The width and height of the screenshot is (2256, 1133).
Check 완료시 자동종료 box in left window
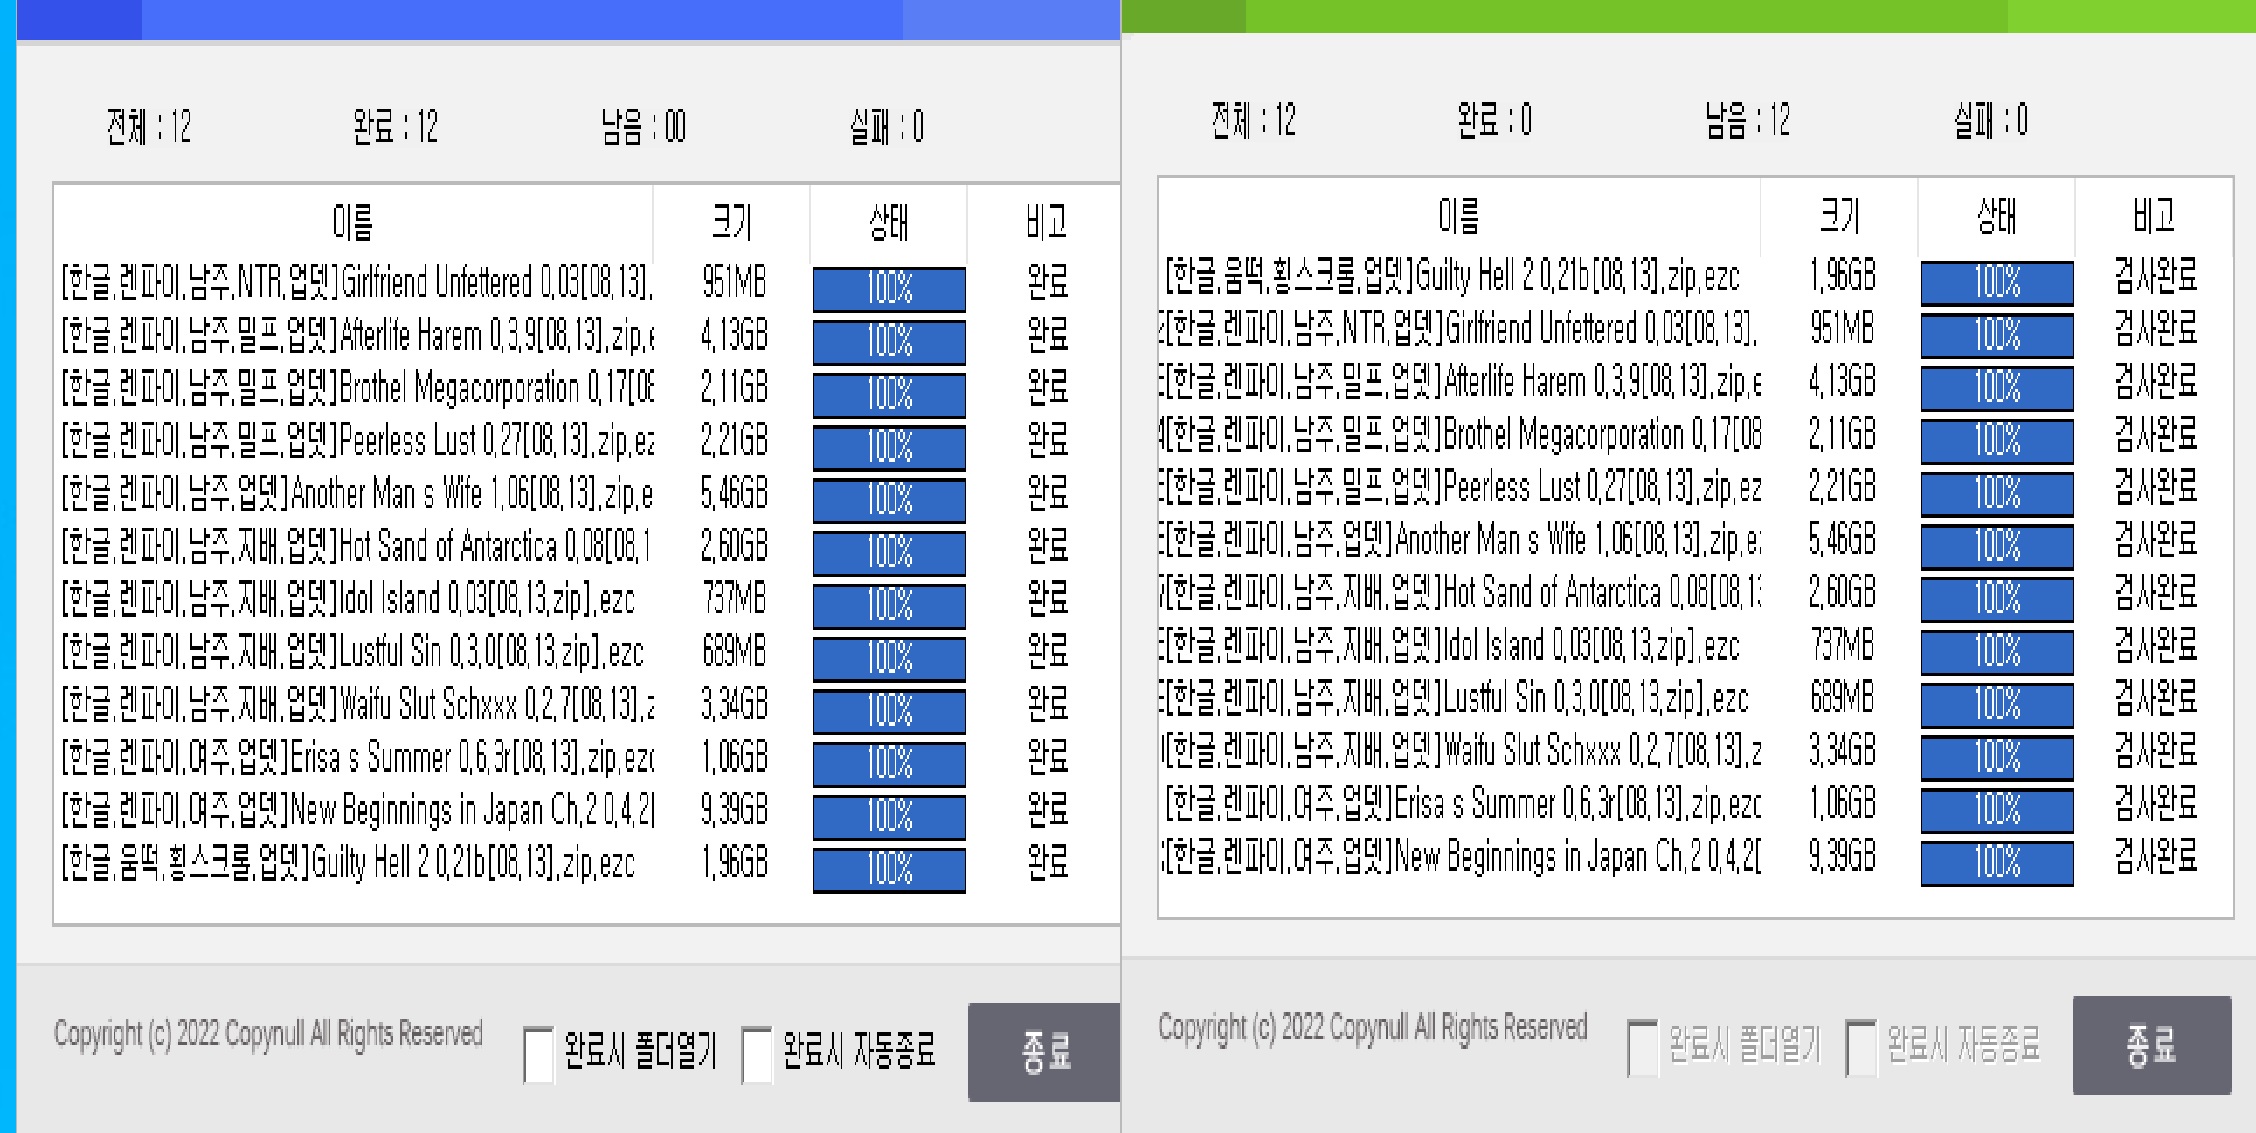[757, 1054]
